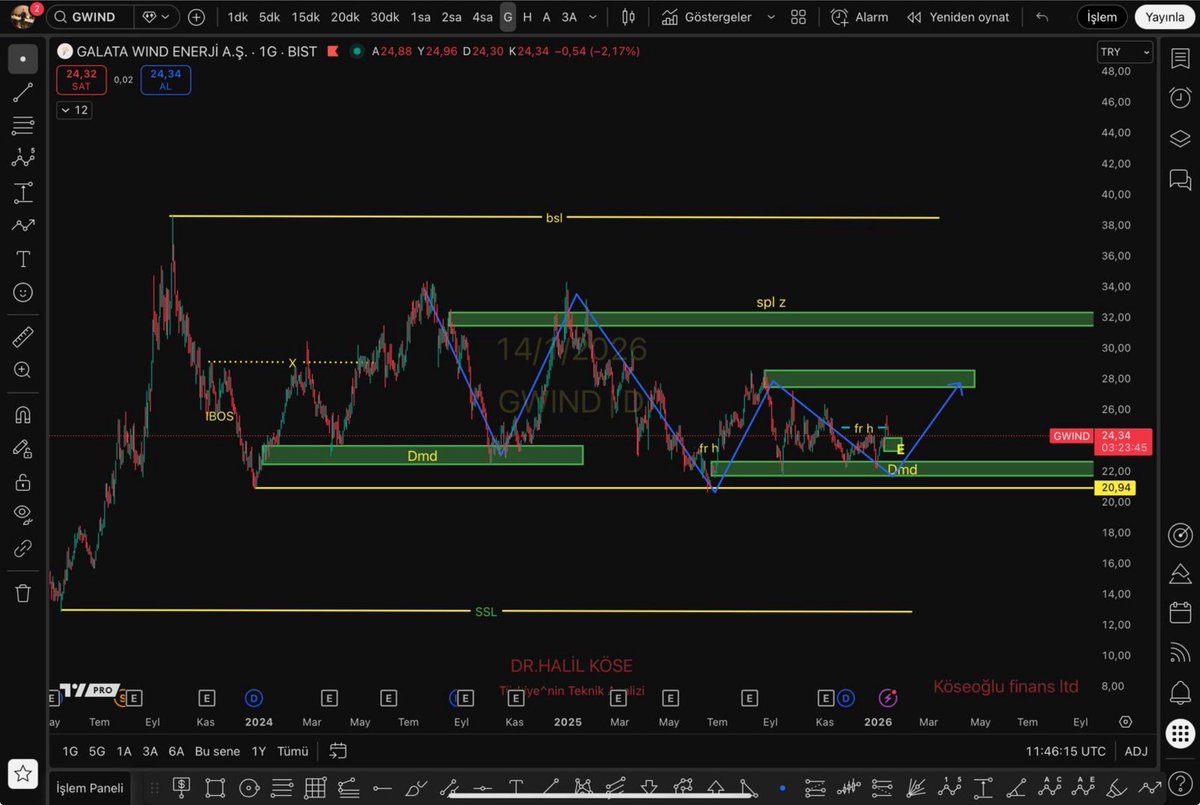Select the table grid tool in bottom toolbar

(316, 787)
